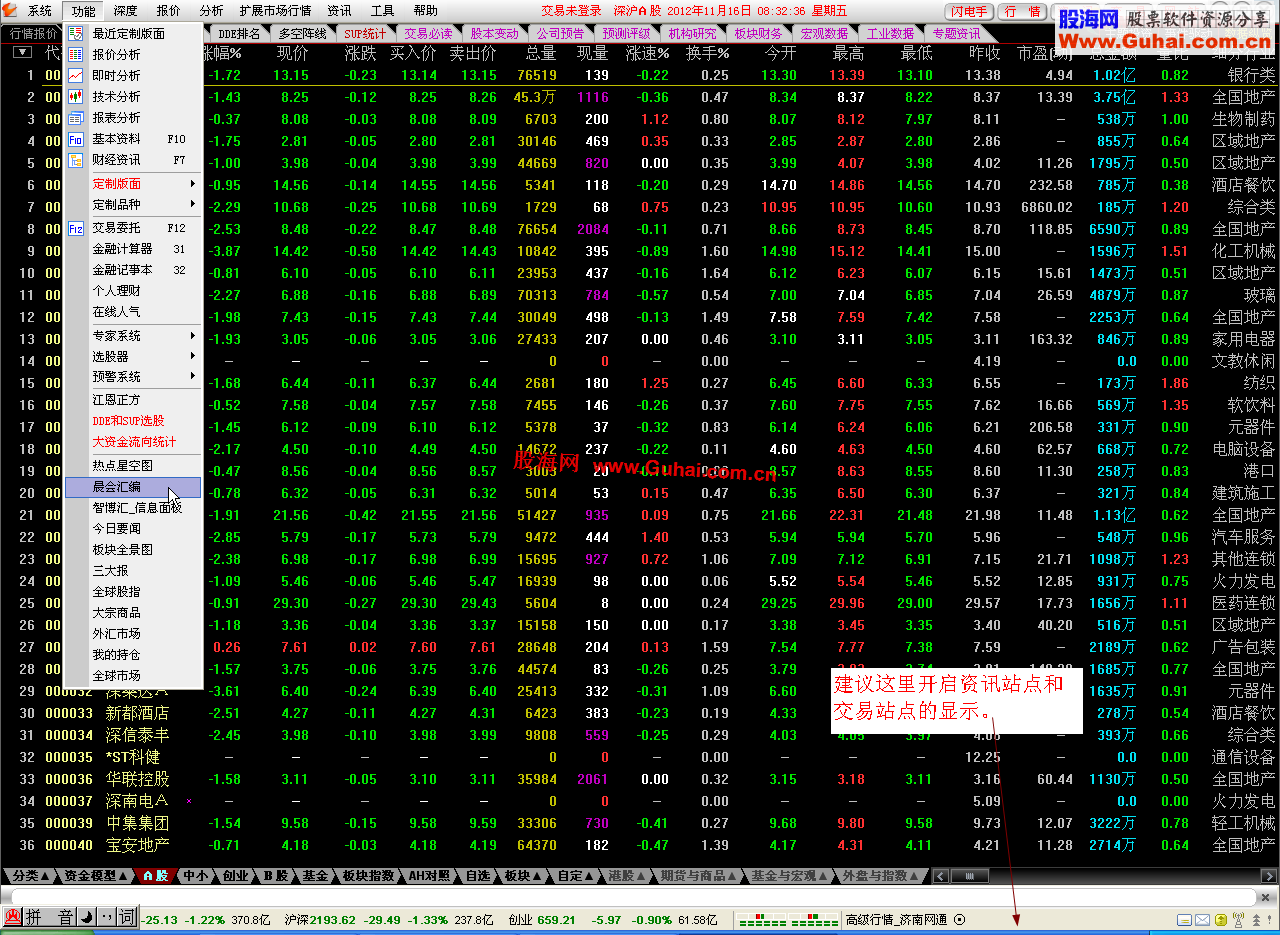
Task: Expand the 自定 bottom tab menu
Action: point(576,876)
